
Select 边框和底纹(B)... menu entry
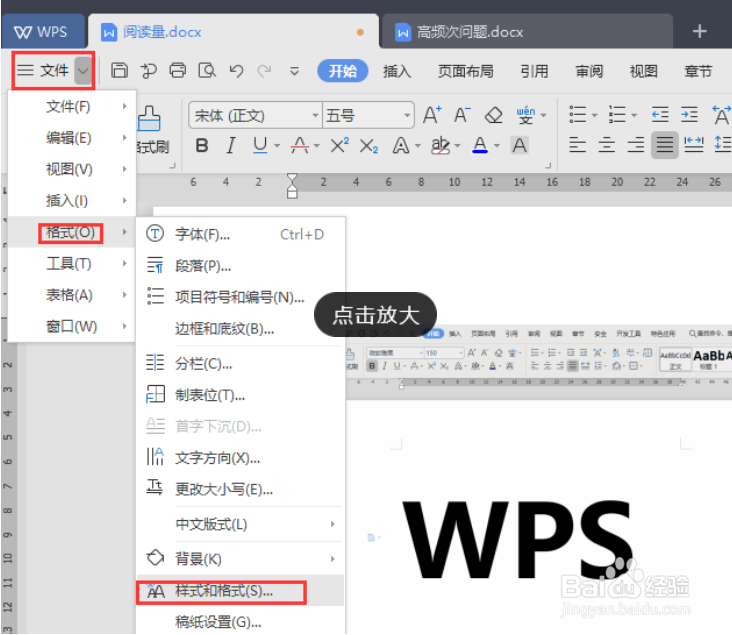pos(241,329)
